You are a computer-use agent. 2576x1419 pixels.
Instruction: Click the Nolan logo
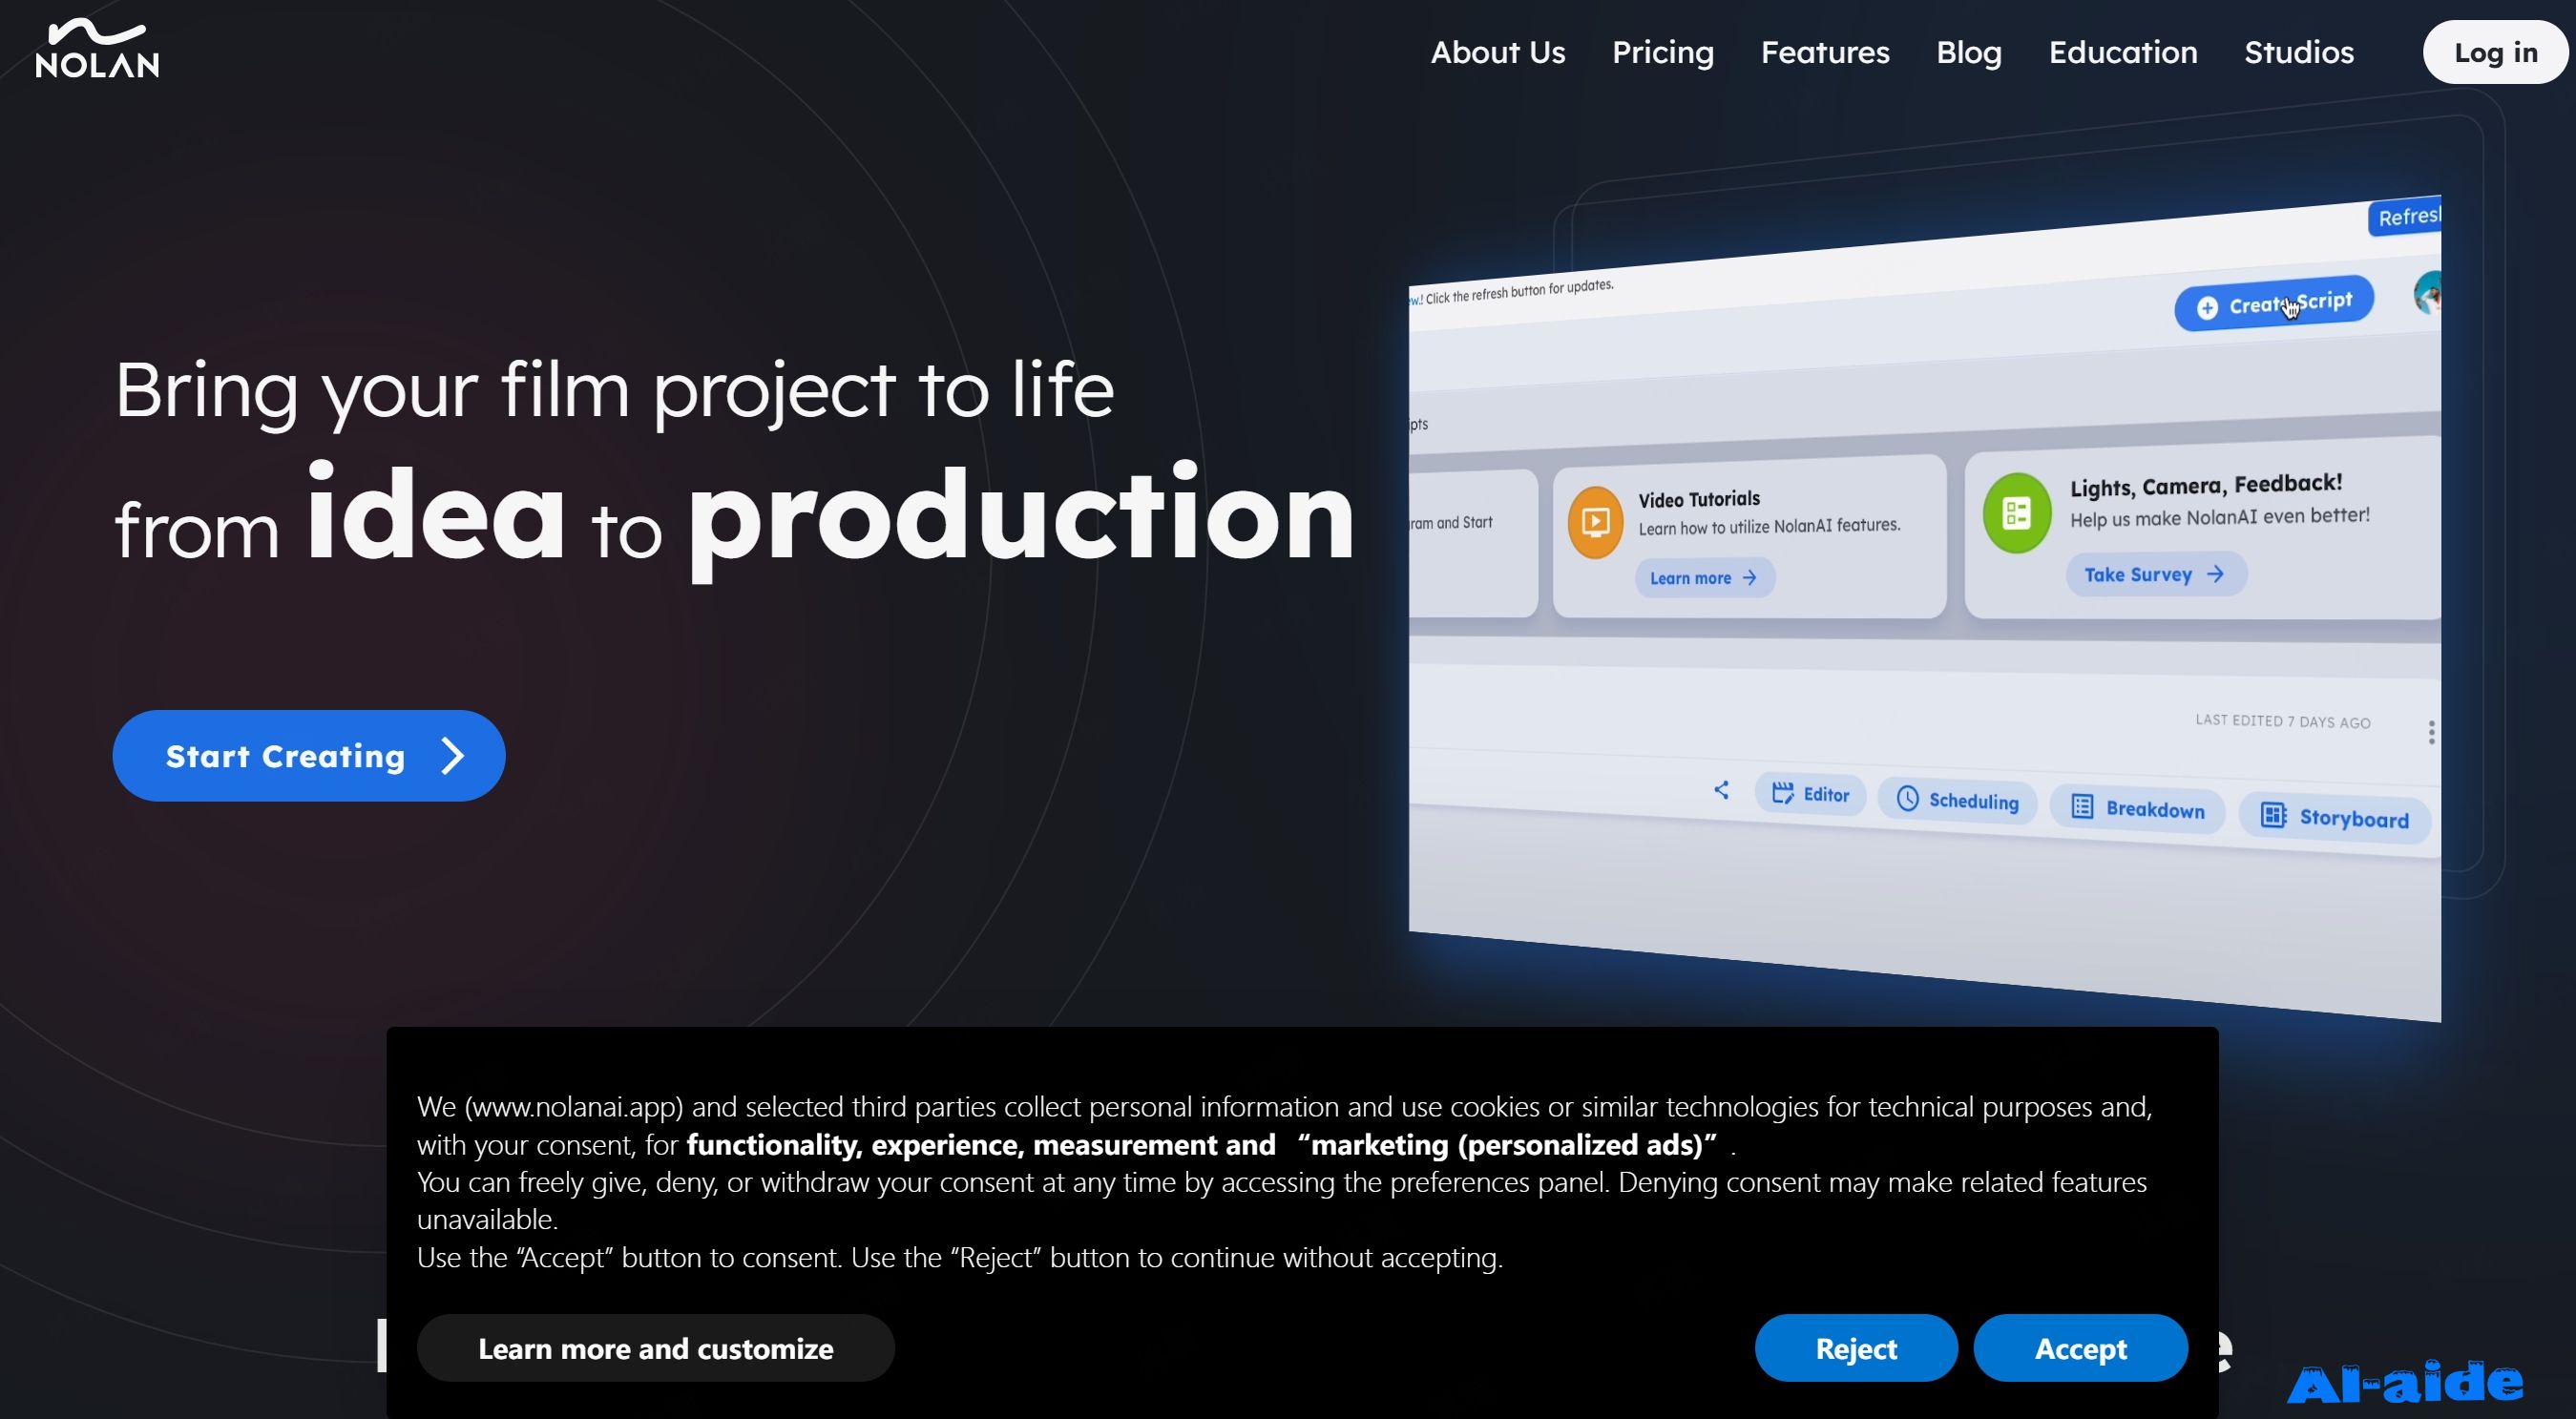click(x=97, y=49)
